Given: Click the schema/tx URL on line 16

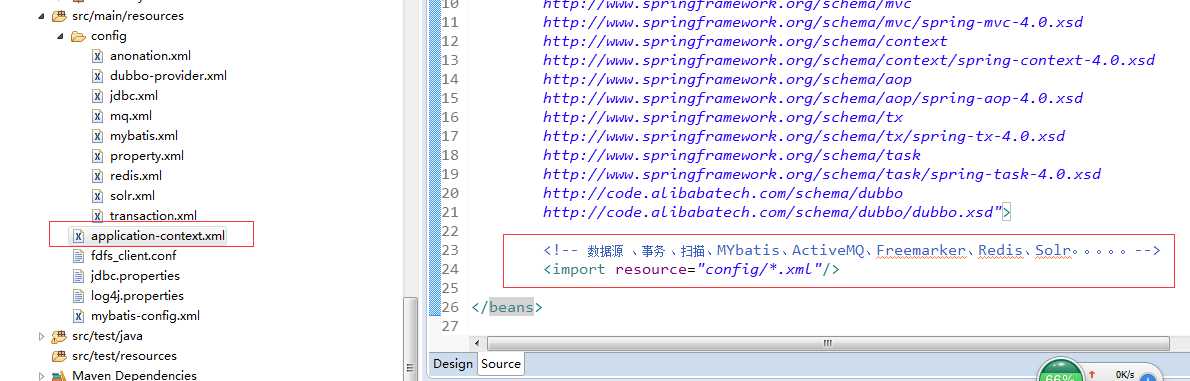Looking at the screenshot, I should pyautogui.click(x=722, y=117).
